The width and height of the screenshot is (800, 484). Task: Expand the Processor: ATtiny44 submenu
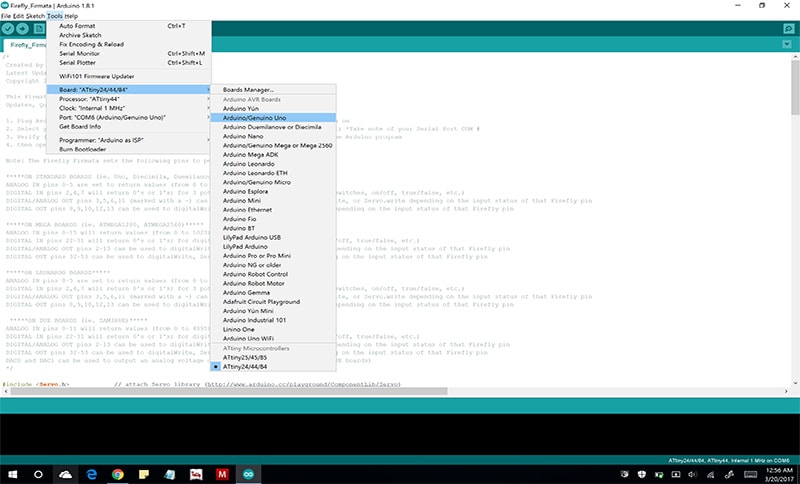point(129,99)
